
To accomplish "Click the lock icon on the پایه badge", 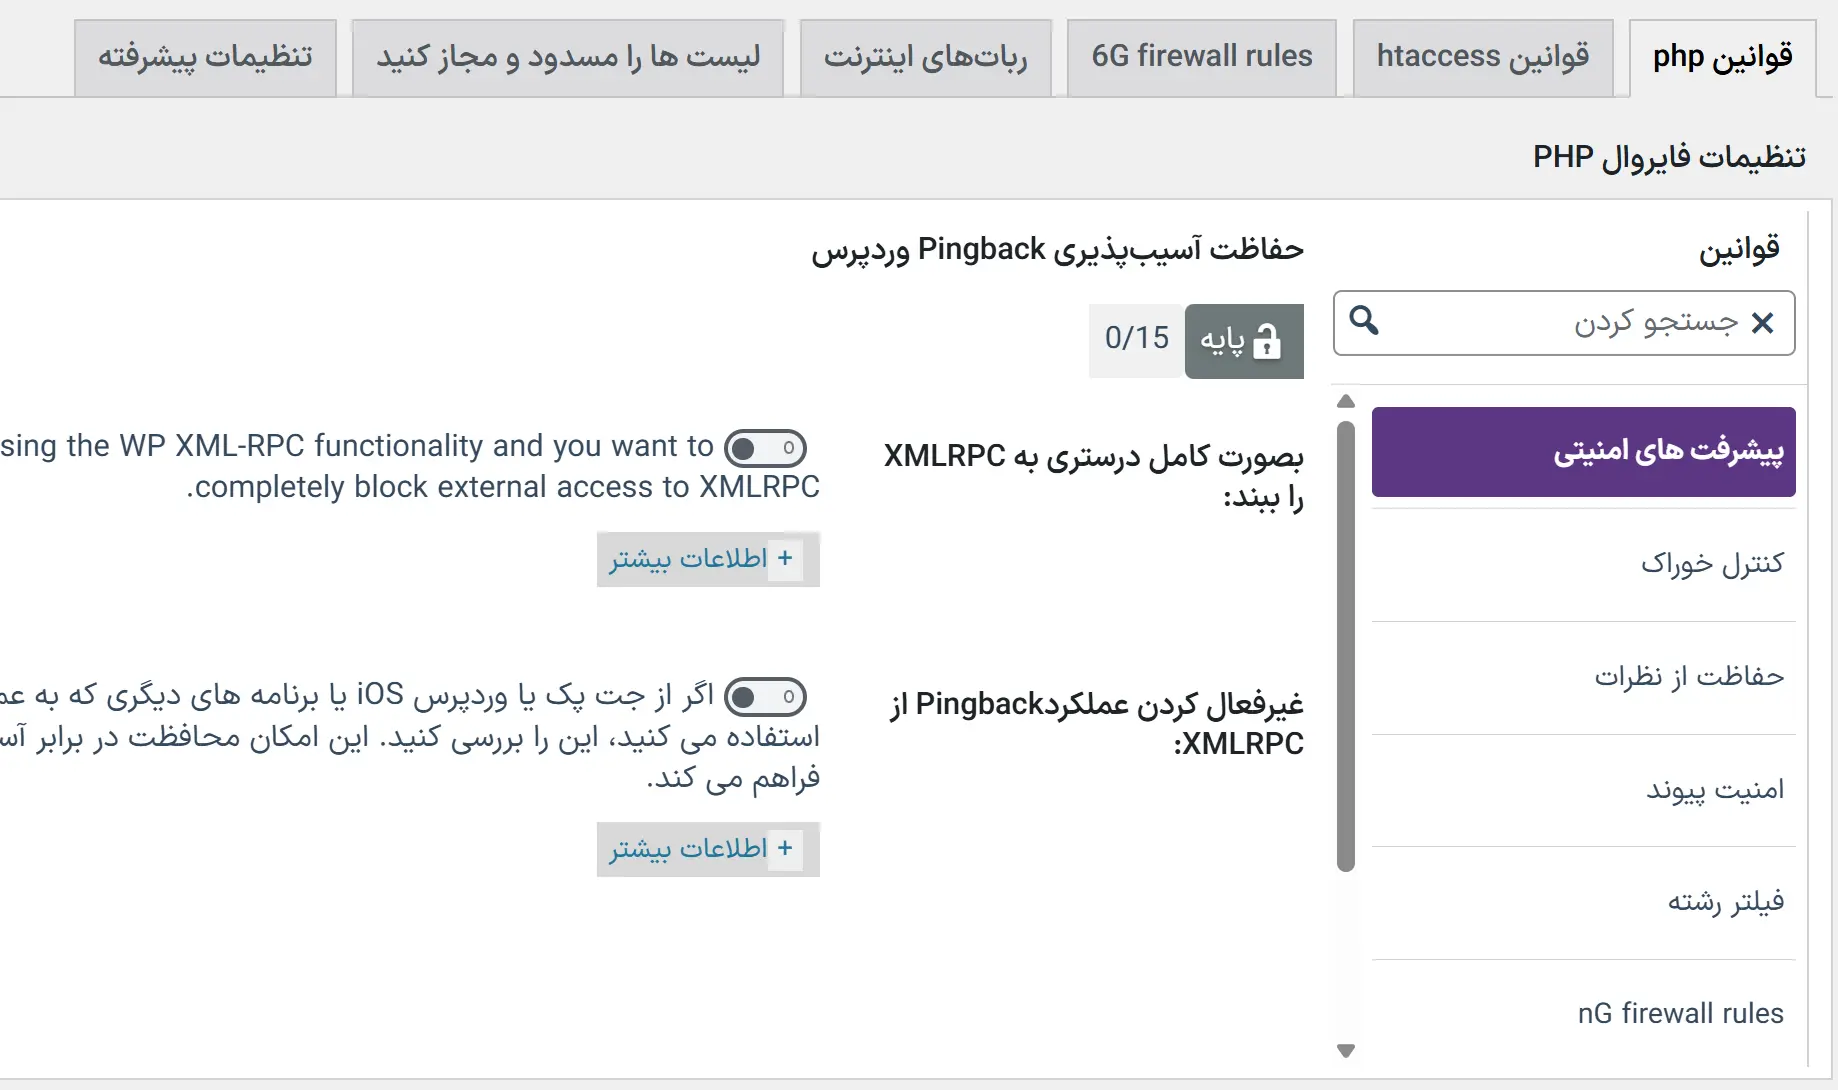I will coord(1267,341).
